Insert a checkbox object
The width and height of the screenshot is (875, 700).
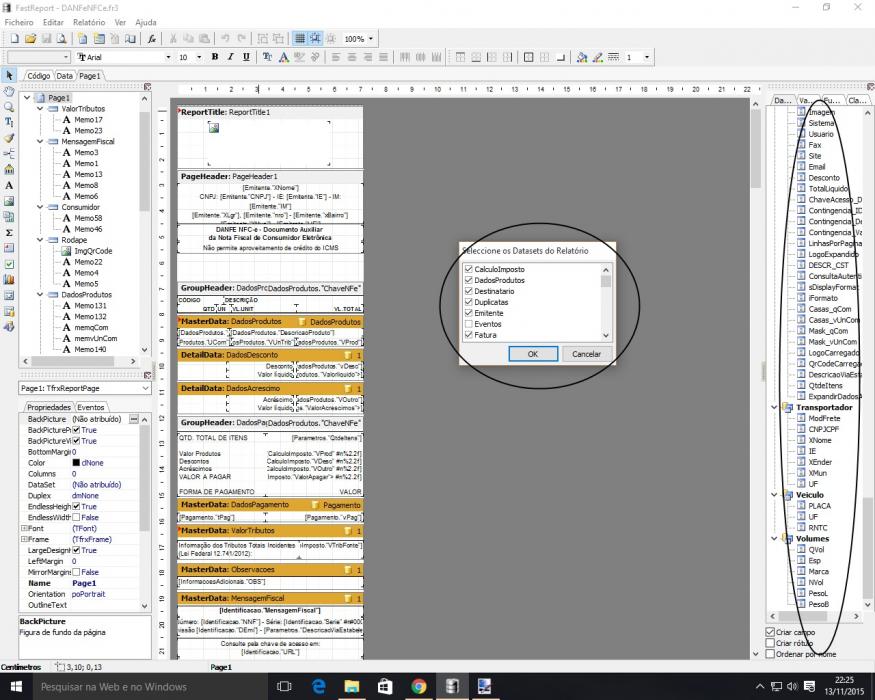tap(9, 264)
